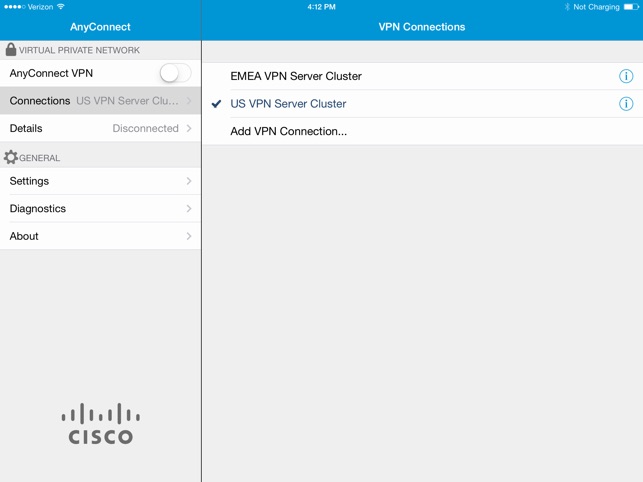Viewport: 643px width, 482px height.
Task: Click the AnyConnect header title
Action: click(100, 27)
